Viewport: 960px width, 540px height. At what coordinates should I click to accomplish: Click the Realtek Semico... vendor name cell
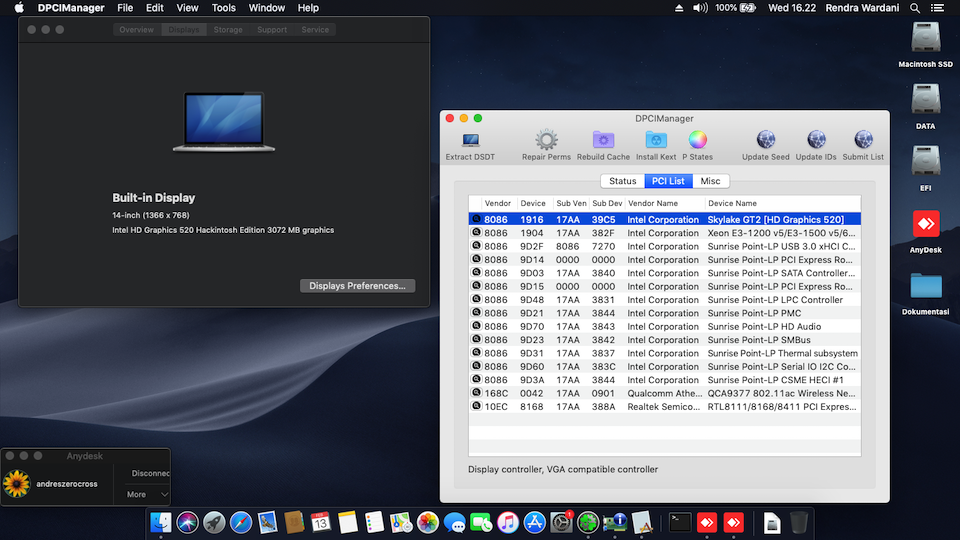[664, 407]
